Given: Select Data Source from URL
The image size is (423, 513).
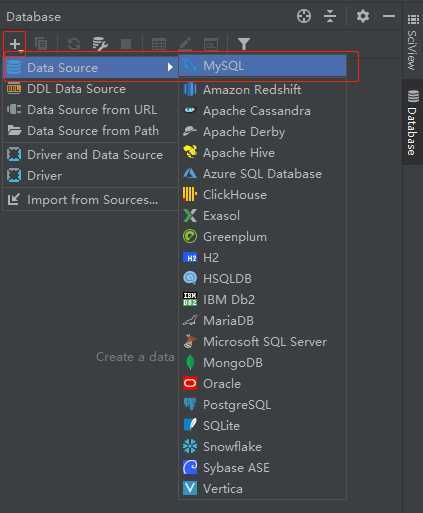Looking at the screenshot, I should 90,110.
